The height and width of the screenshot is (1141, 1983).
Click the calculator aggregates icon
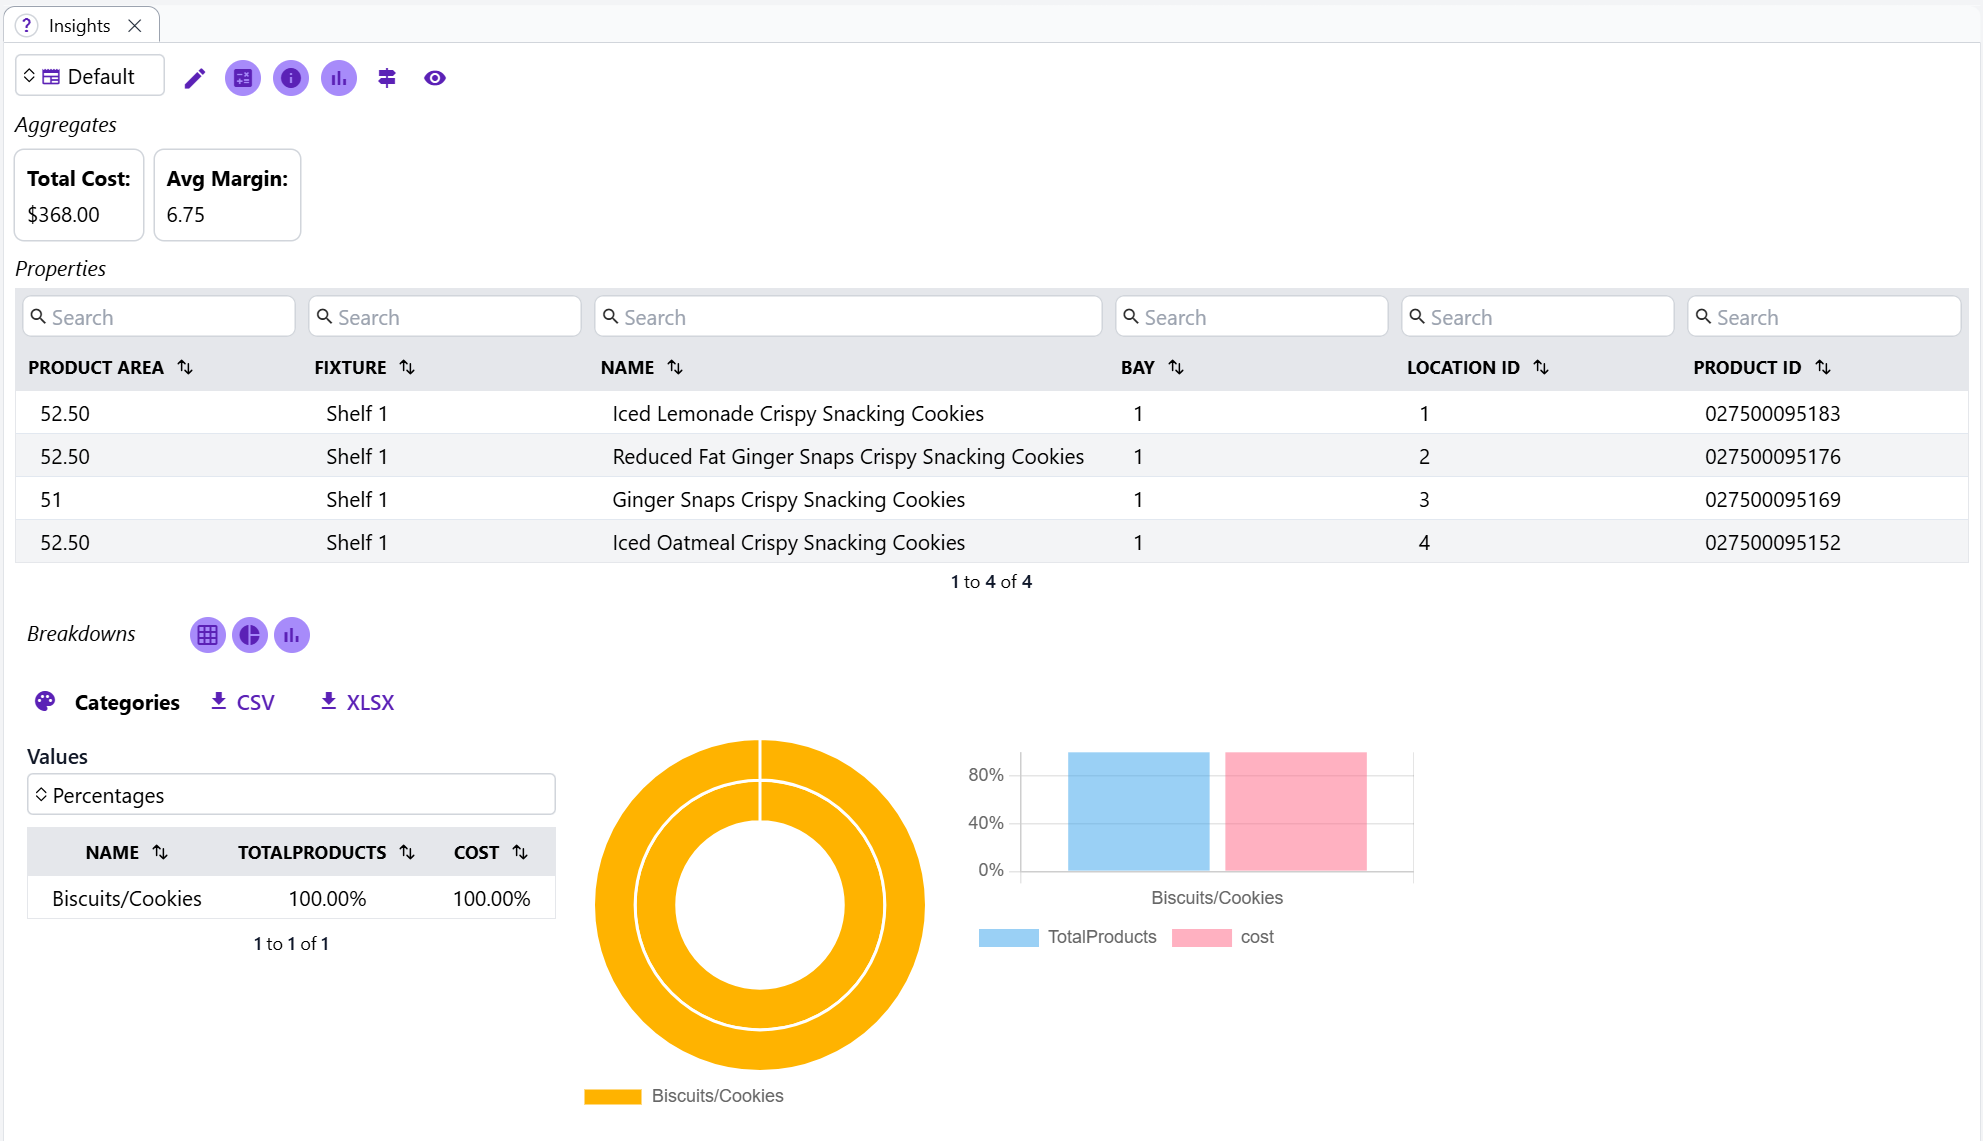[x=243, y=78]
